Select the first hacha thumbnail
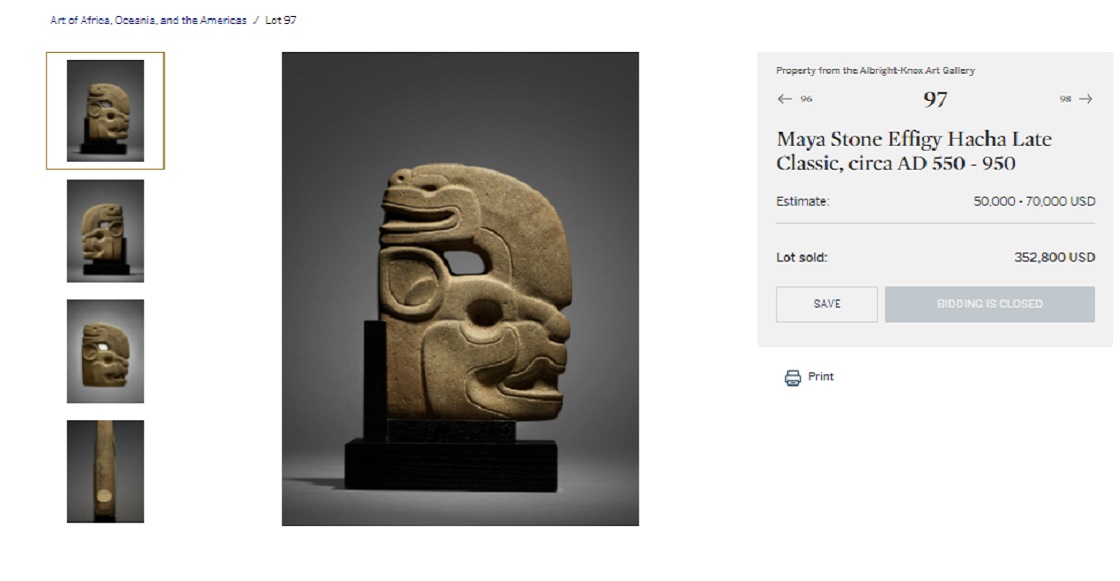Image resolution: width=1120 pixels, height=581 pixels. click(105, 111)
